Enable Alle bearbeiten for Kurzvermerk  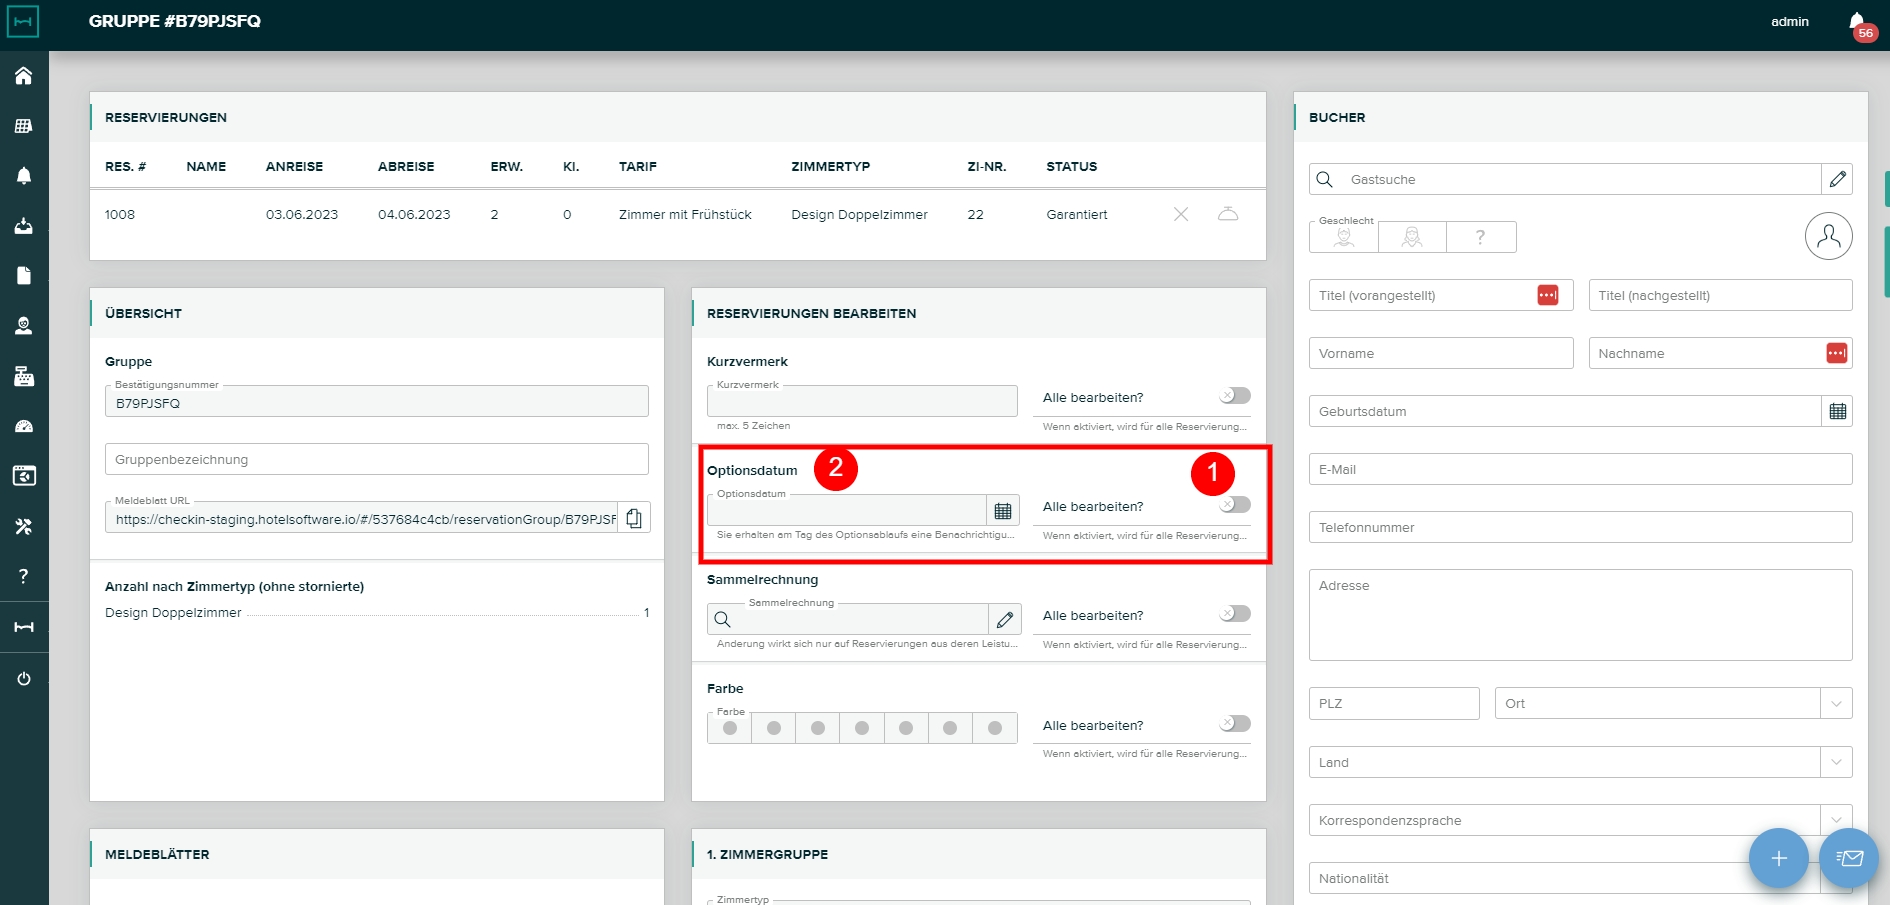[1235, 396]
